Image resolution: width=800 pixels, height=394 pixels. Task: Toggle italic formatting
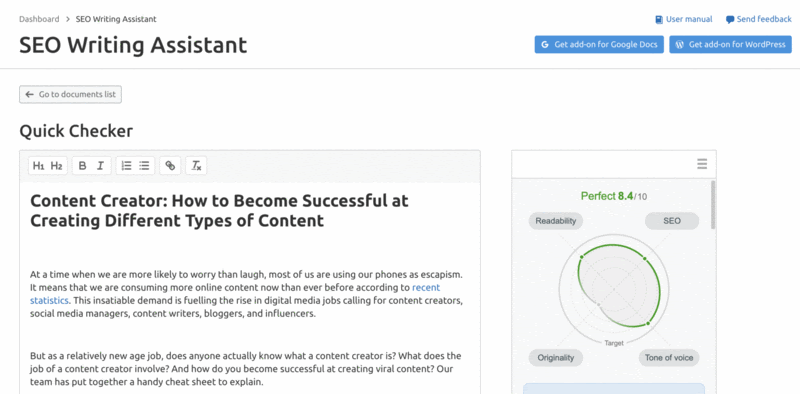tap(101, 166)
